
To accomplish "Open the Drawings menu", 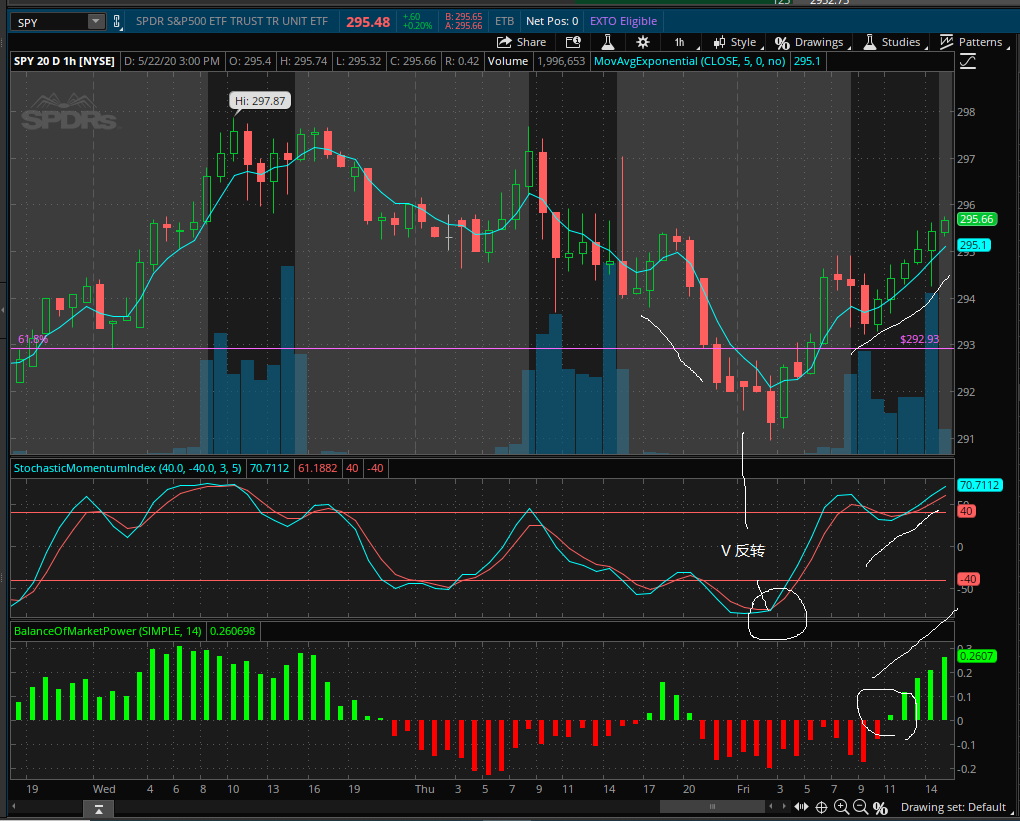I will (x=811, y=42).
